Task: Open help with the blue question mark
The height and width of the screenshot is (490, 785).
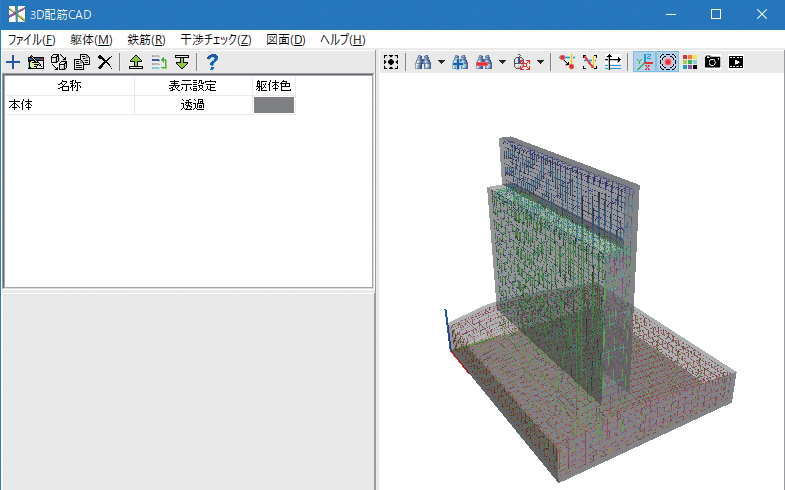Action: point(212,62)
